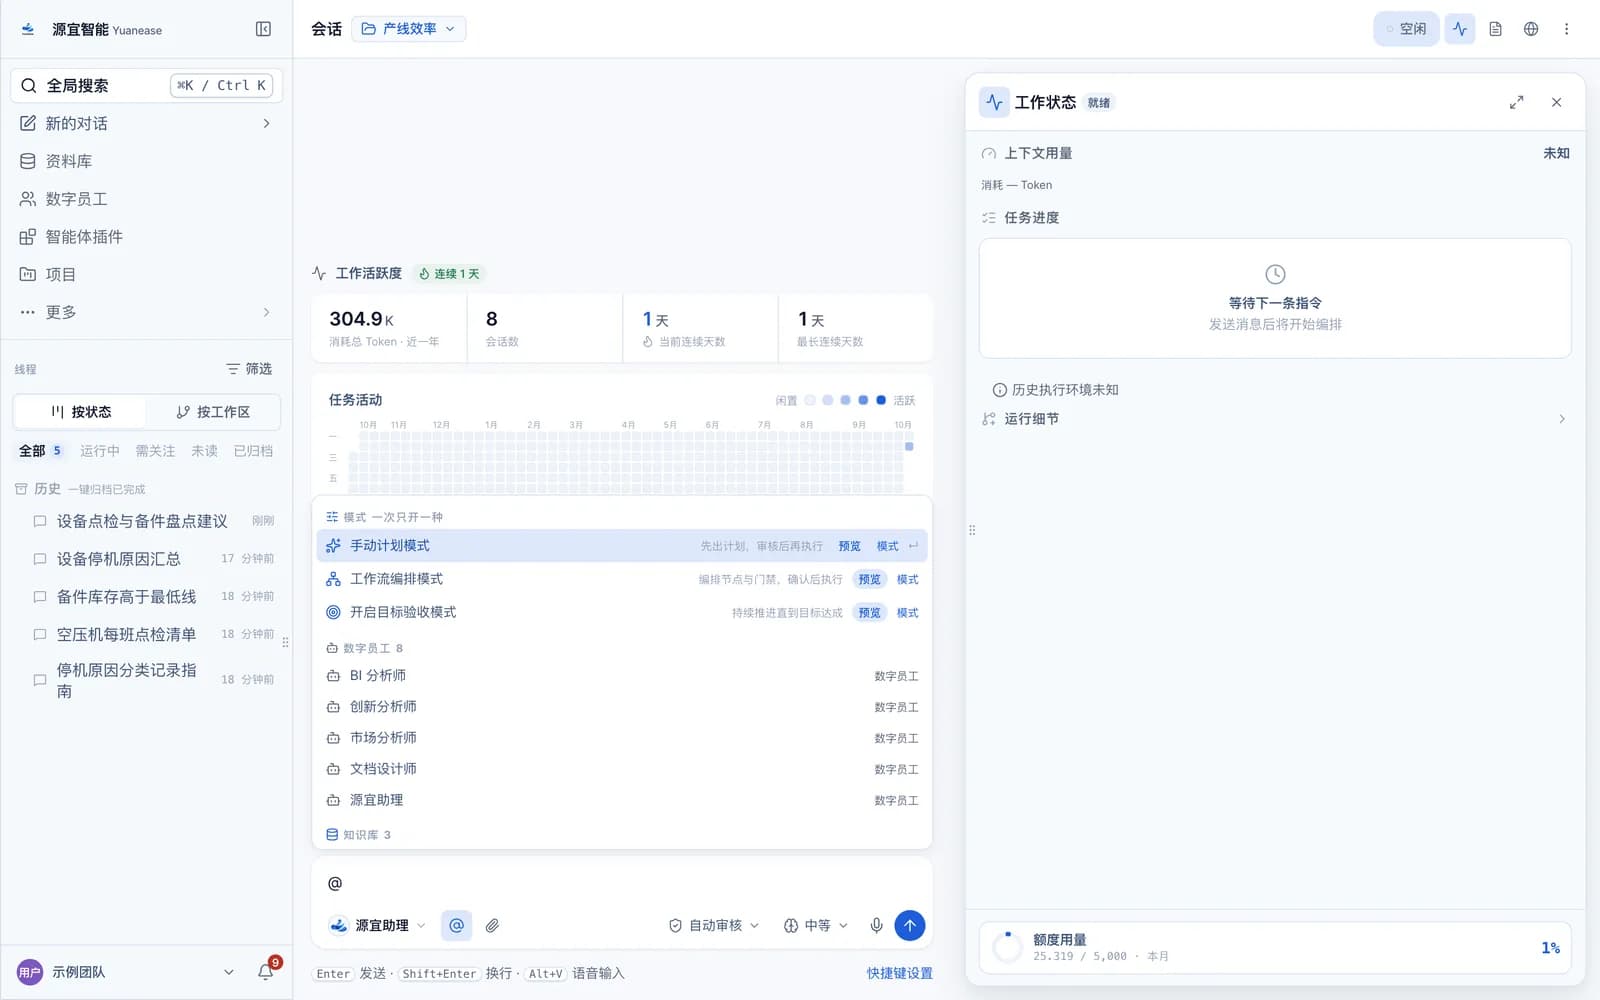The image size is (1600, 1000).
Task: Send message with the arrow button
Action: (x=909, y=926)
